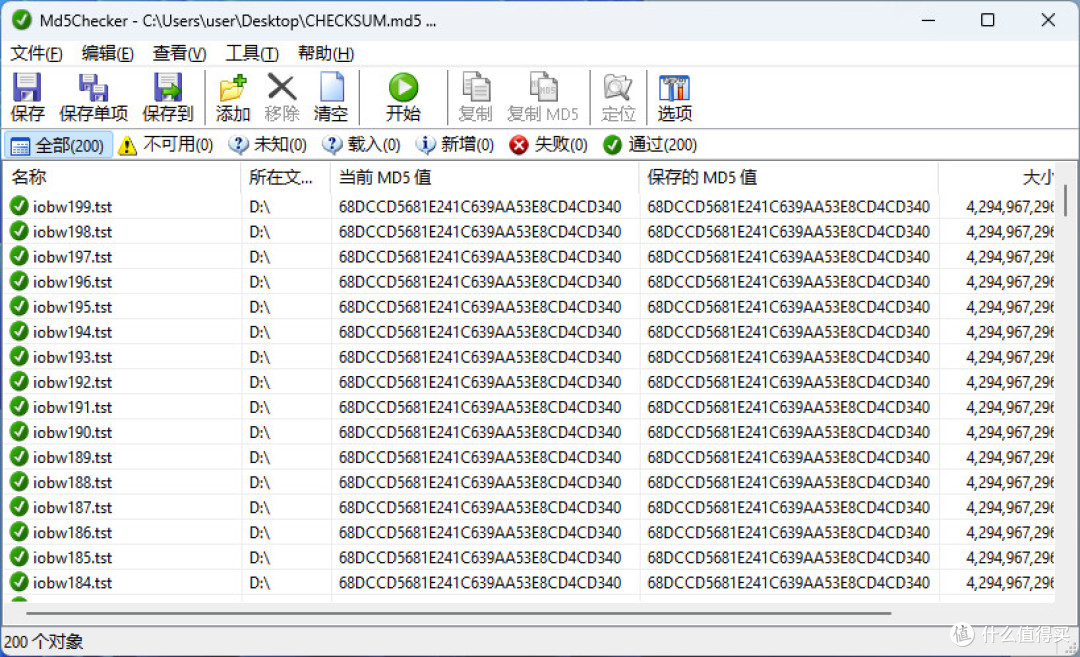Click the D:\ folder cell of iobw191.tst
The width and height of the screenshot is (1080, 657).
click(260, 407)
